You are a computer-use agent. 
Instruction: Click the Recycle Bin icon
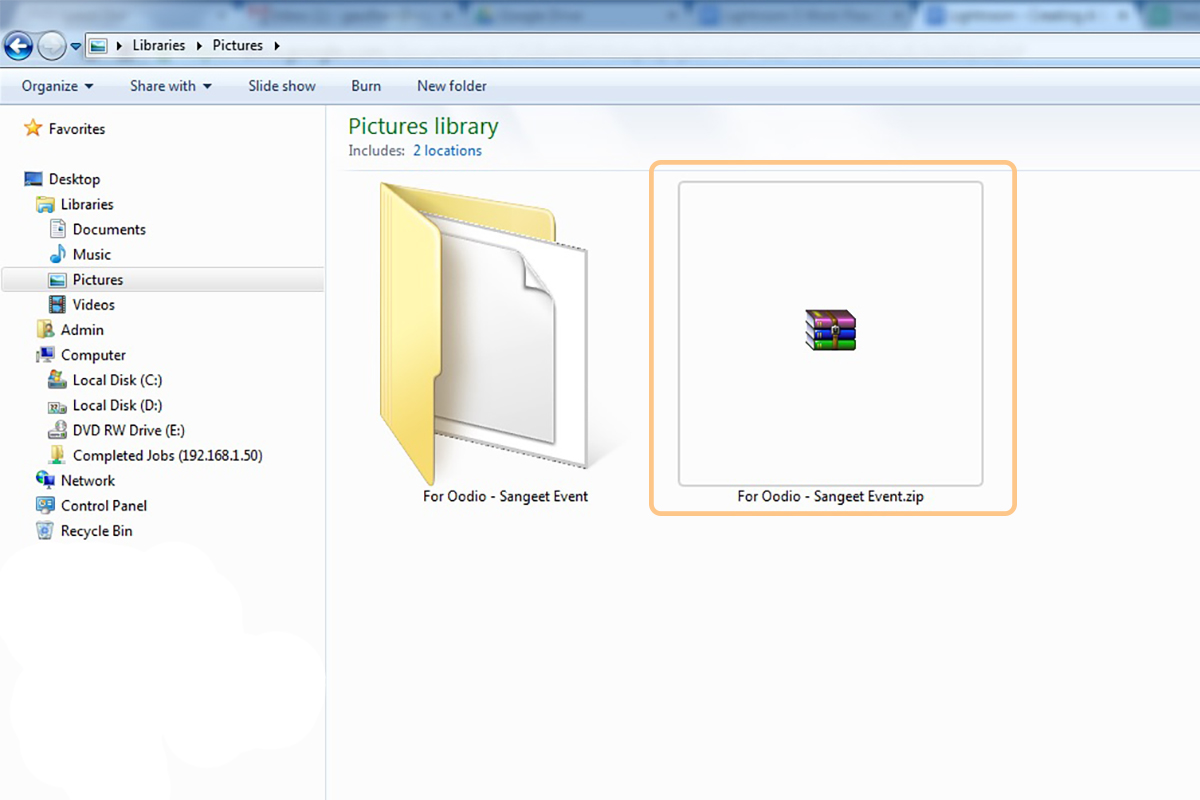coord(45,530)
